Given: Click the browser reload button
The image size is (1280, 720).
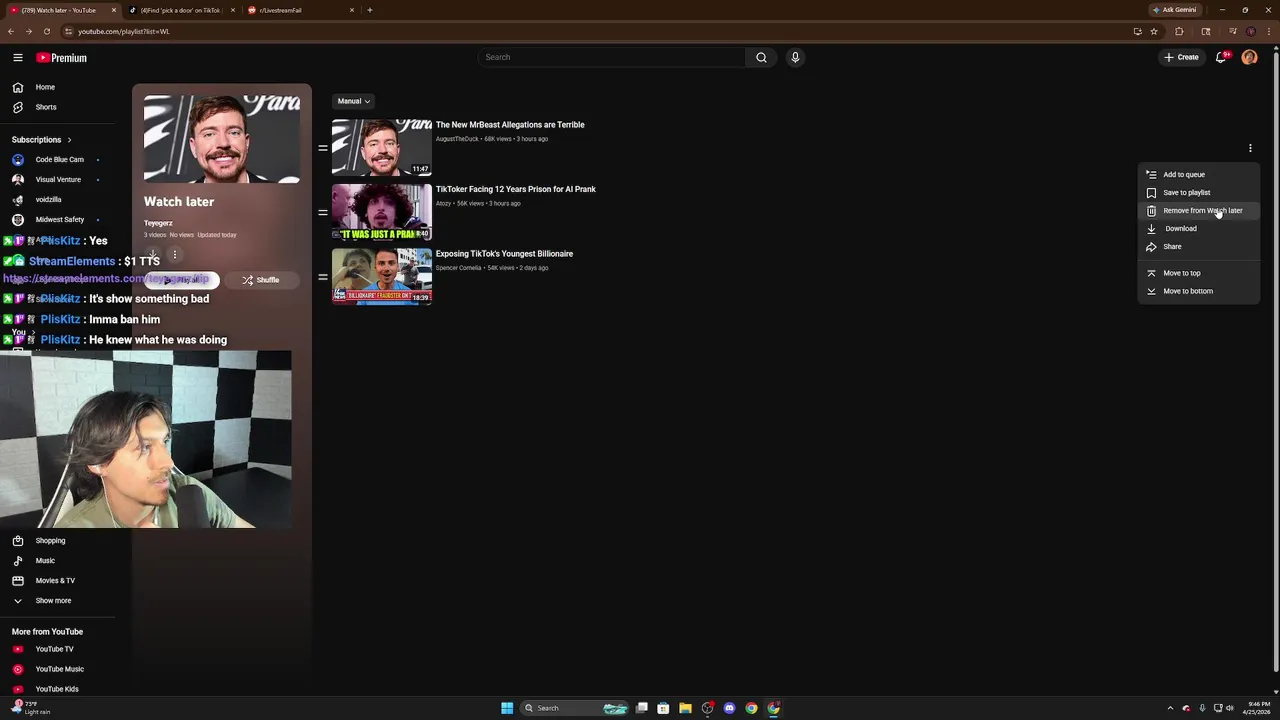Looking at the screenshot, I should (46, 31).
